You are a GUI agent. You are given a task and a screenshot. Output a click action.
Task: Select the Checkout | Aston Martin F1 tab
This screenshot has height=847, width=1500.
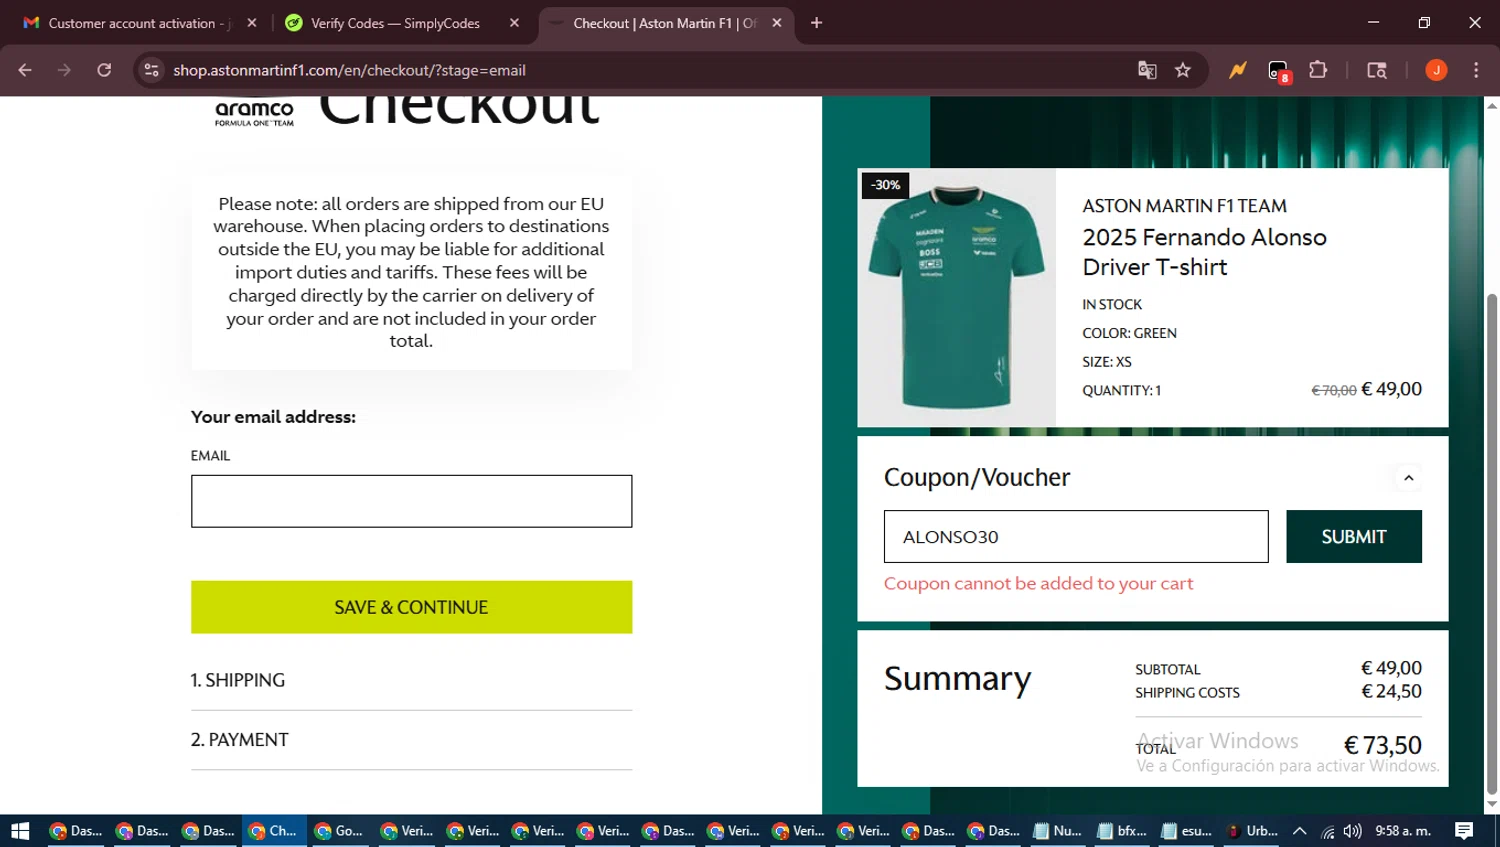665,23
